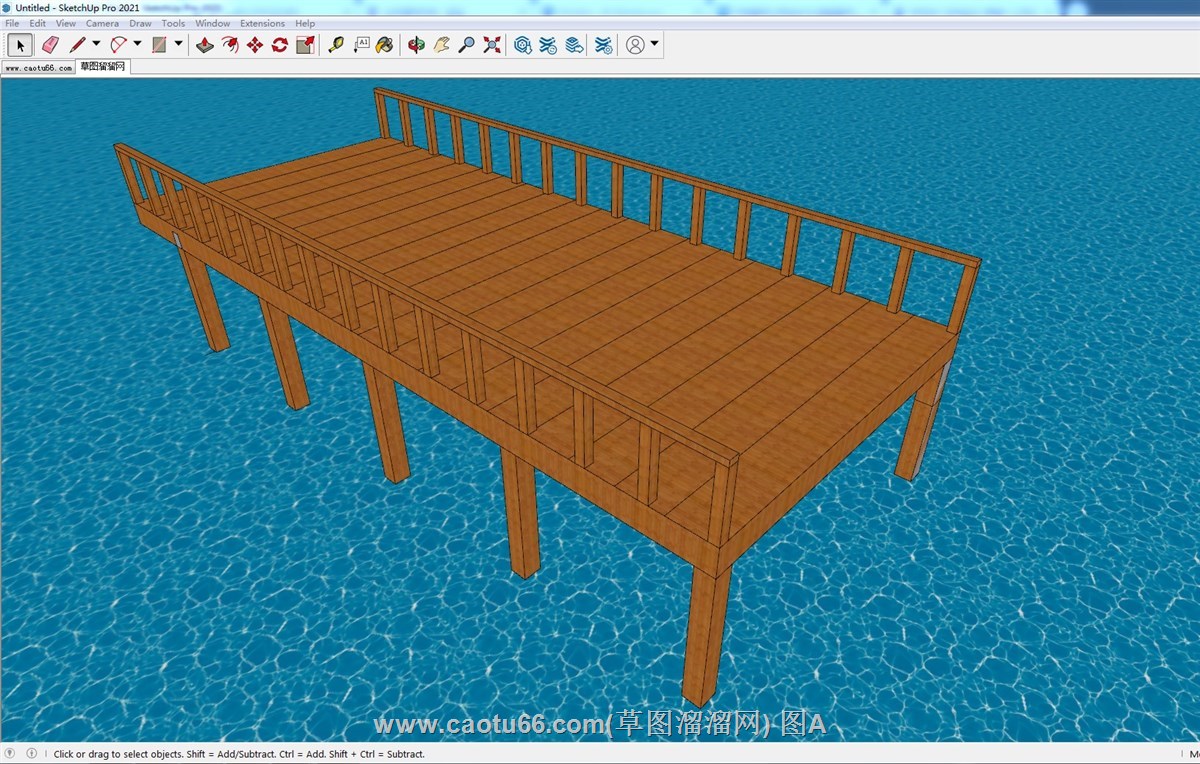Viewport: 1200px width, 764px height.
Task: Open the Tools menu
Action: 173,23
